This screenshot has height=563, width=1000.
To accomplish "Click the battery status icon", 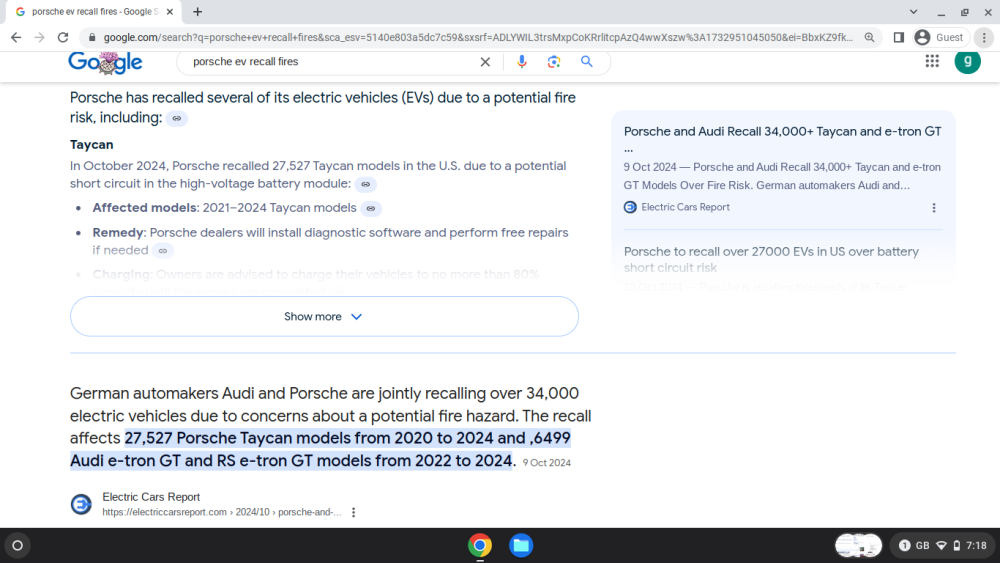I will (x=957, y=546).
